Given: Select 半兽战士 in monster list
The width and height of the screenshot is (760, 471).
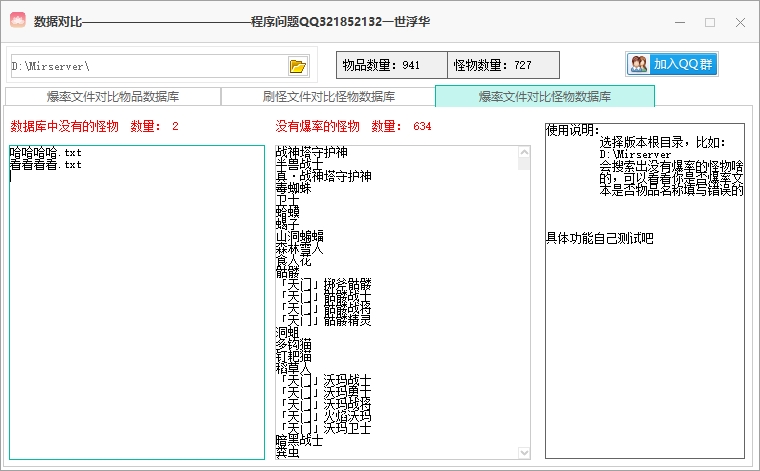Looking at the screenshot, I should [x=300, y=164].
